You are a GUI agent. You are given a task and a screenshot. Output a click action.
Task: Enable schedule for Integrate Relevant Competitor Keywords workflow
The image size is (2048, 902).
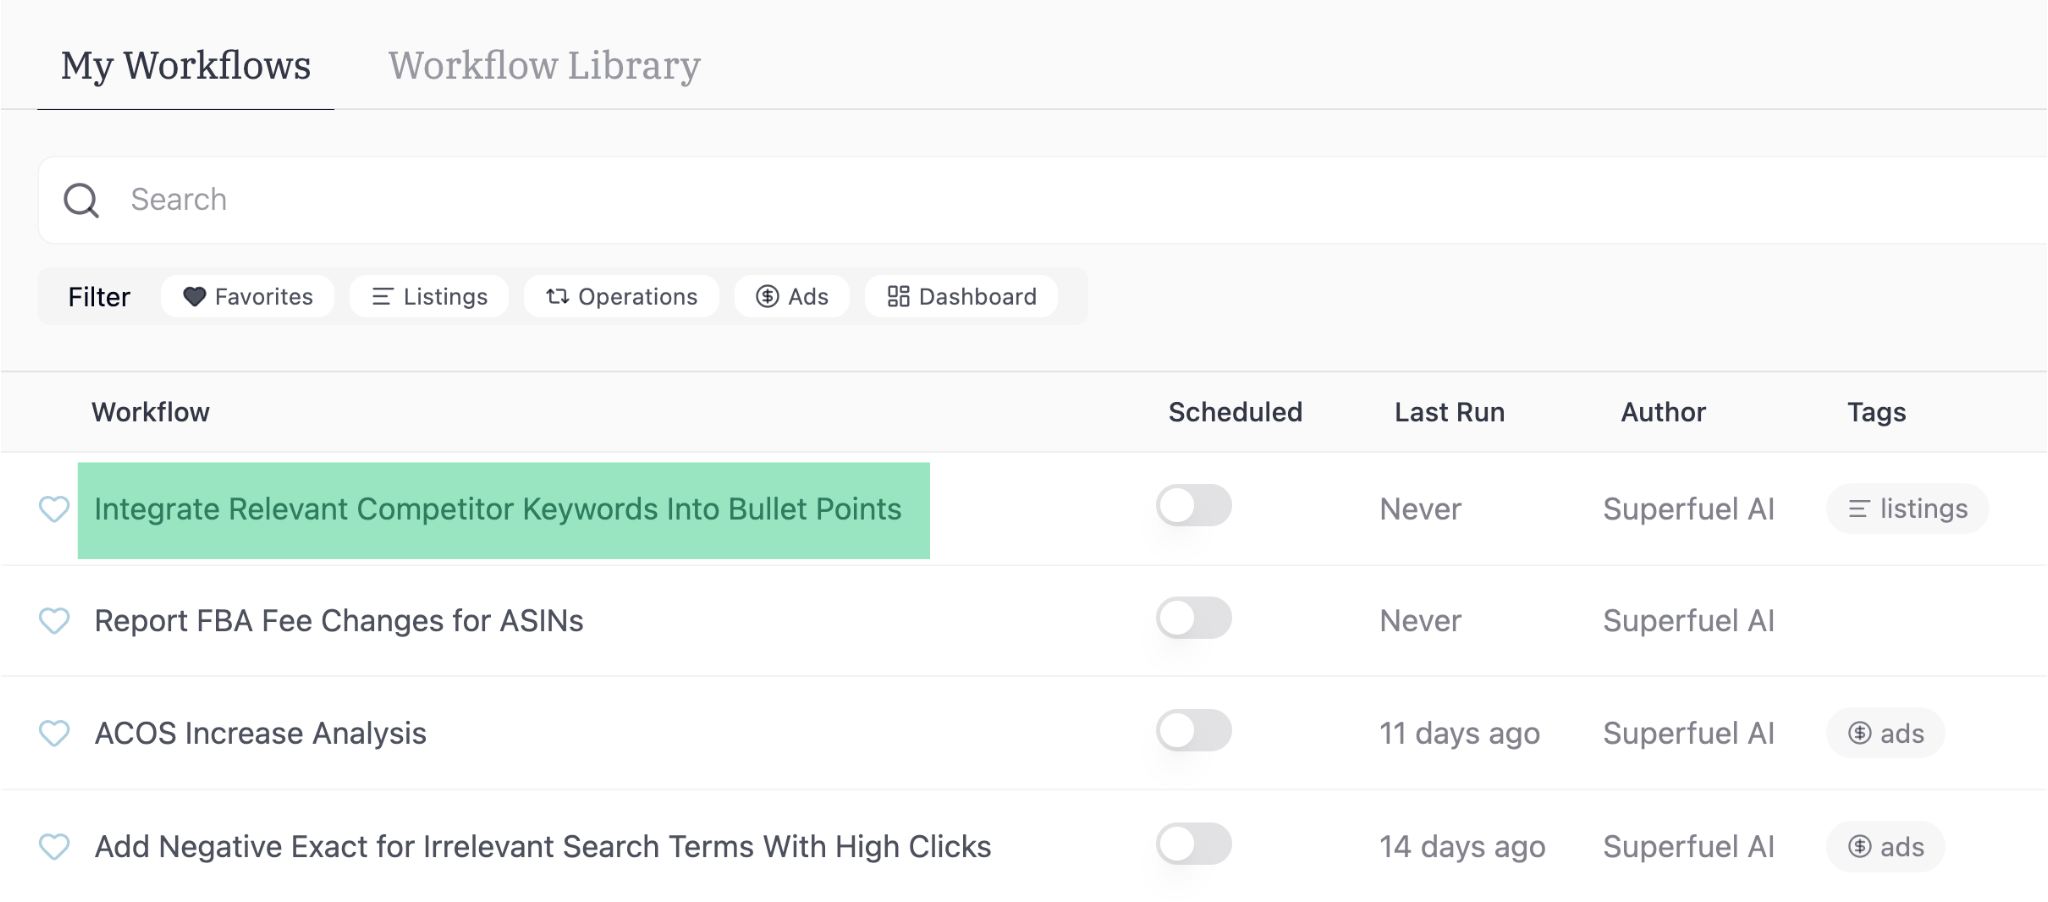[1194, 507]
